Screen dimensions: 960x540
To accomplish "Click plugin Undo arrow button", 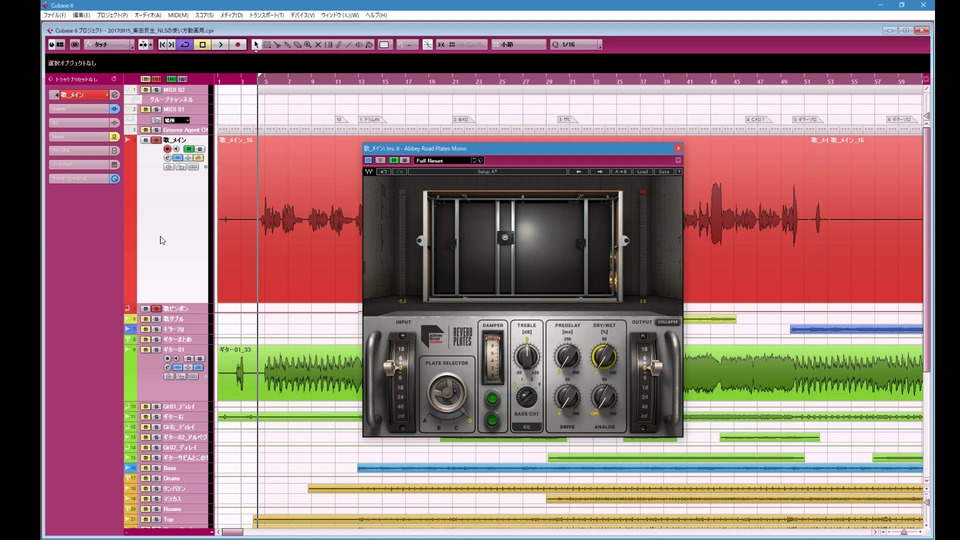I will [383, 172].
